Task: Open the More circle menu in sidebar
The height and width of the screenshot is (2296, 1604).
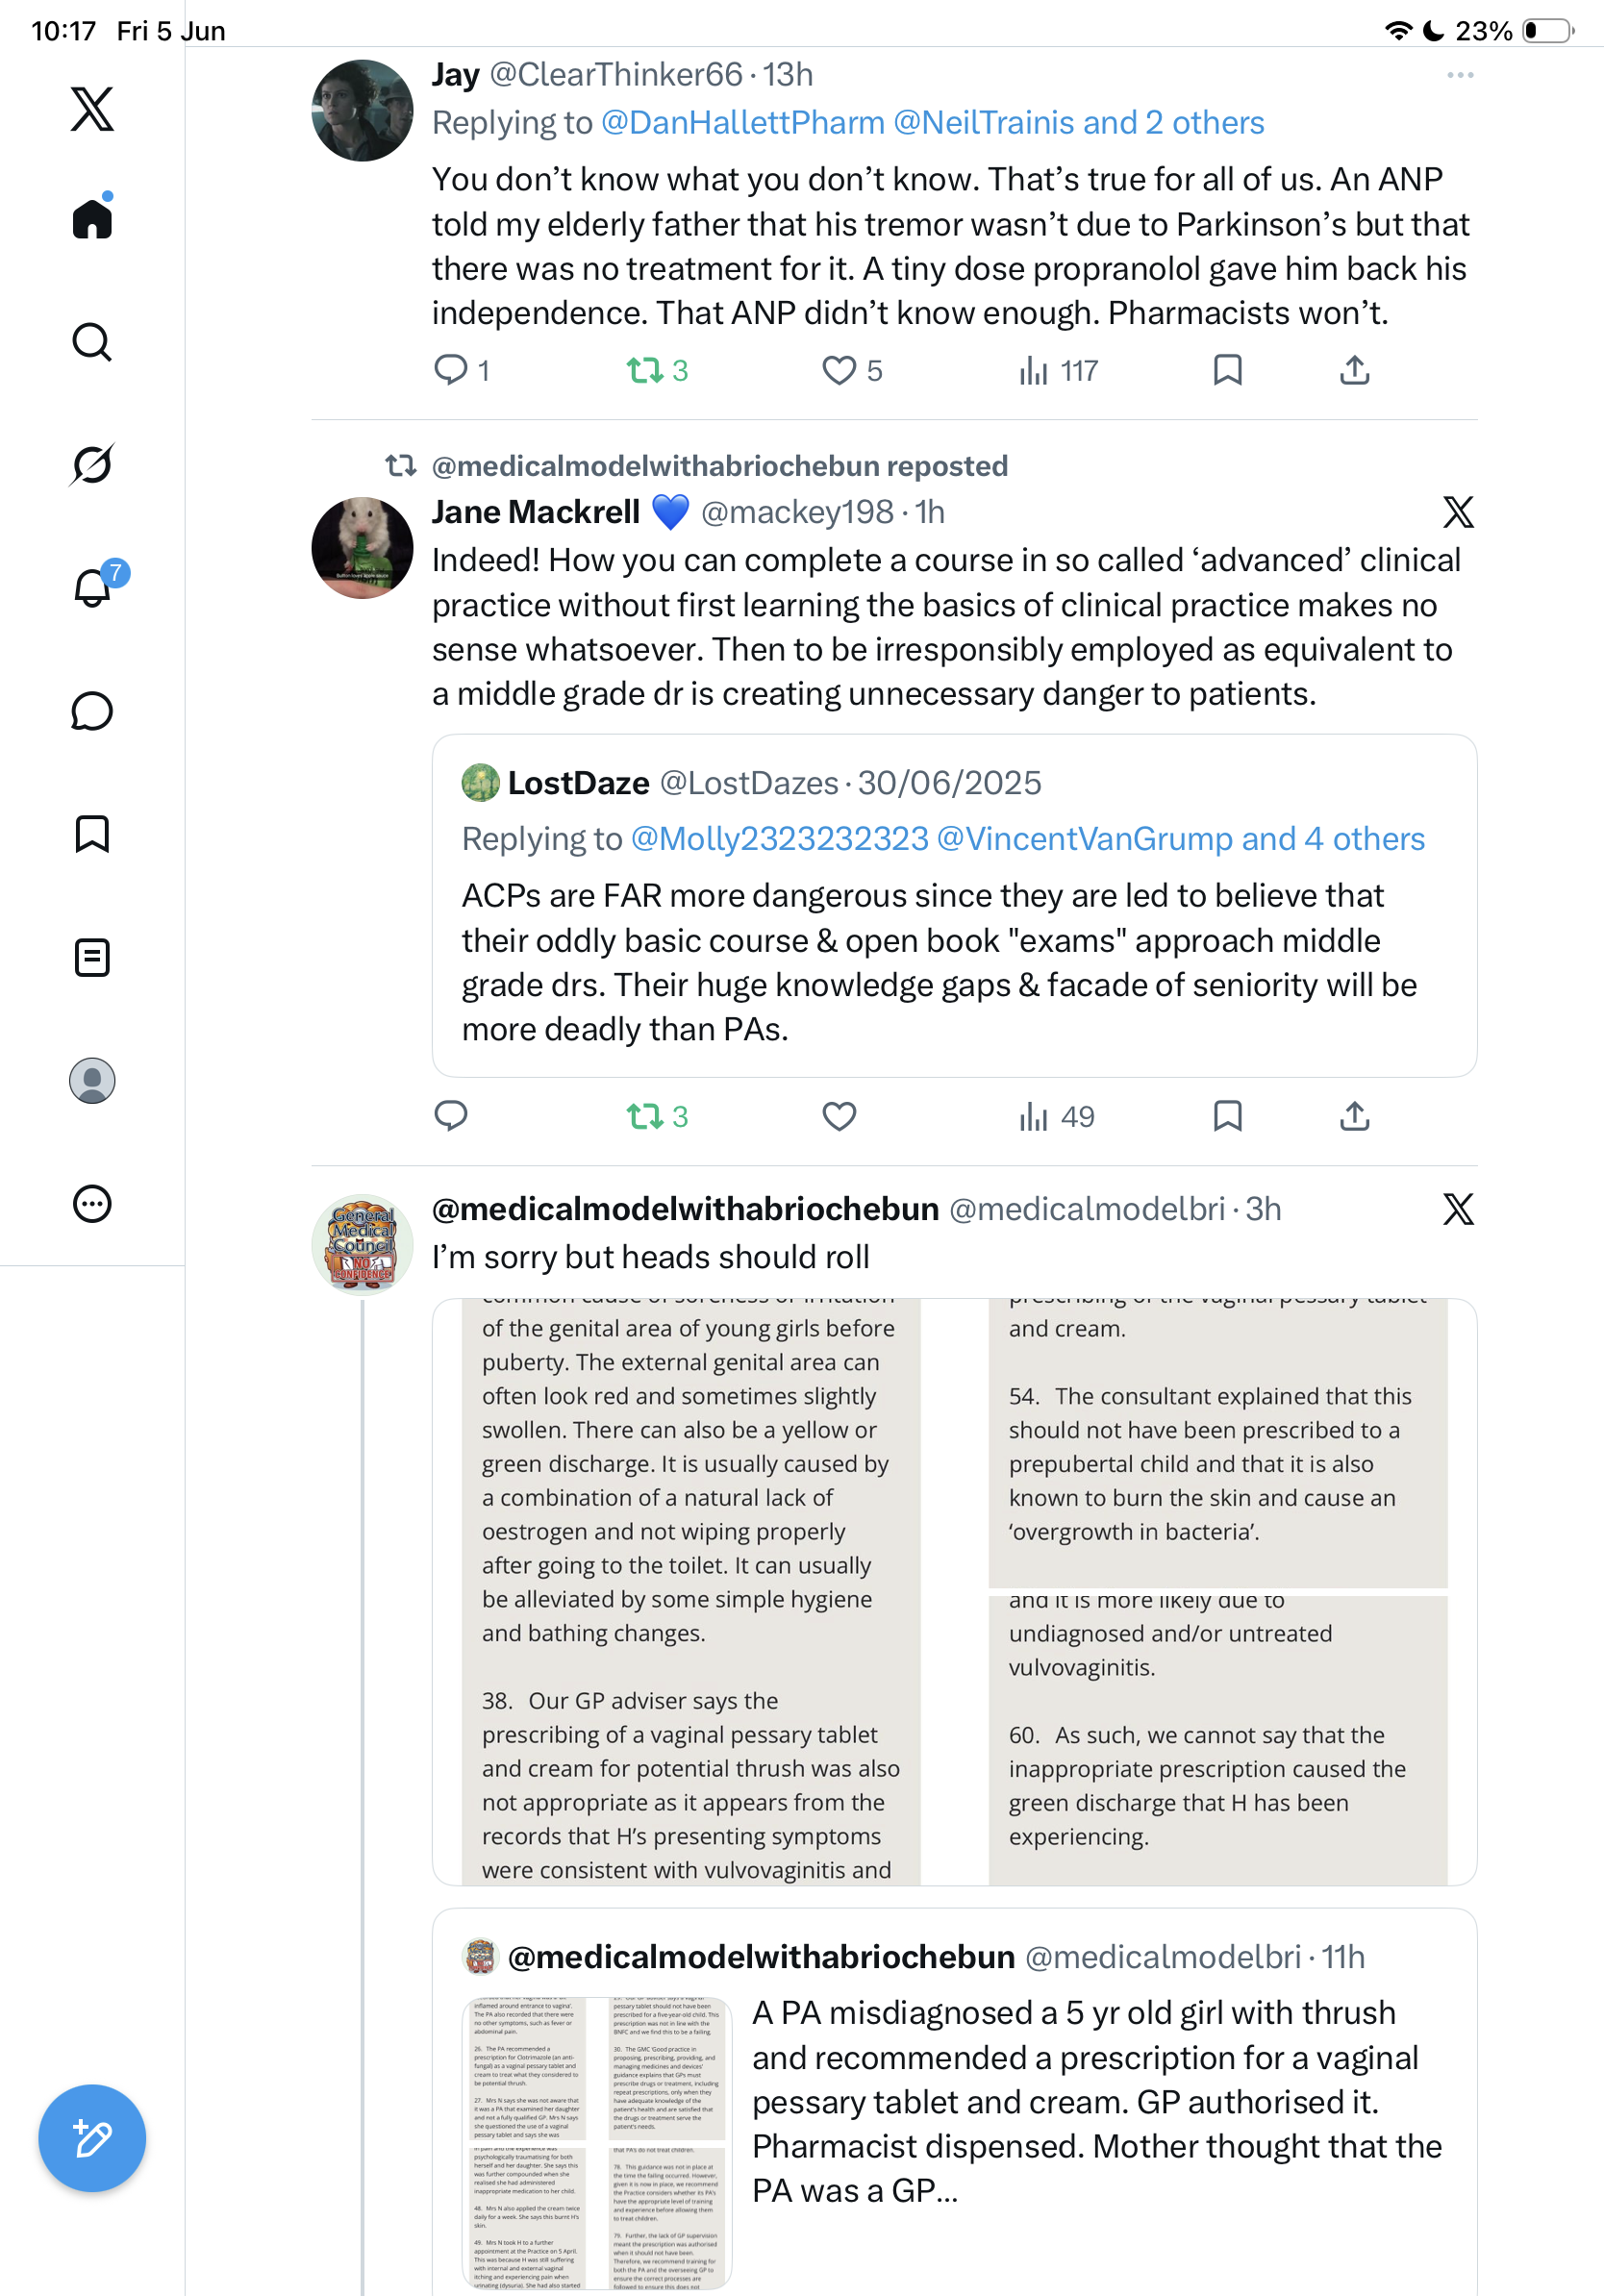Action: (92, 1204)
